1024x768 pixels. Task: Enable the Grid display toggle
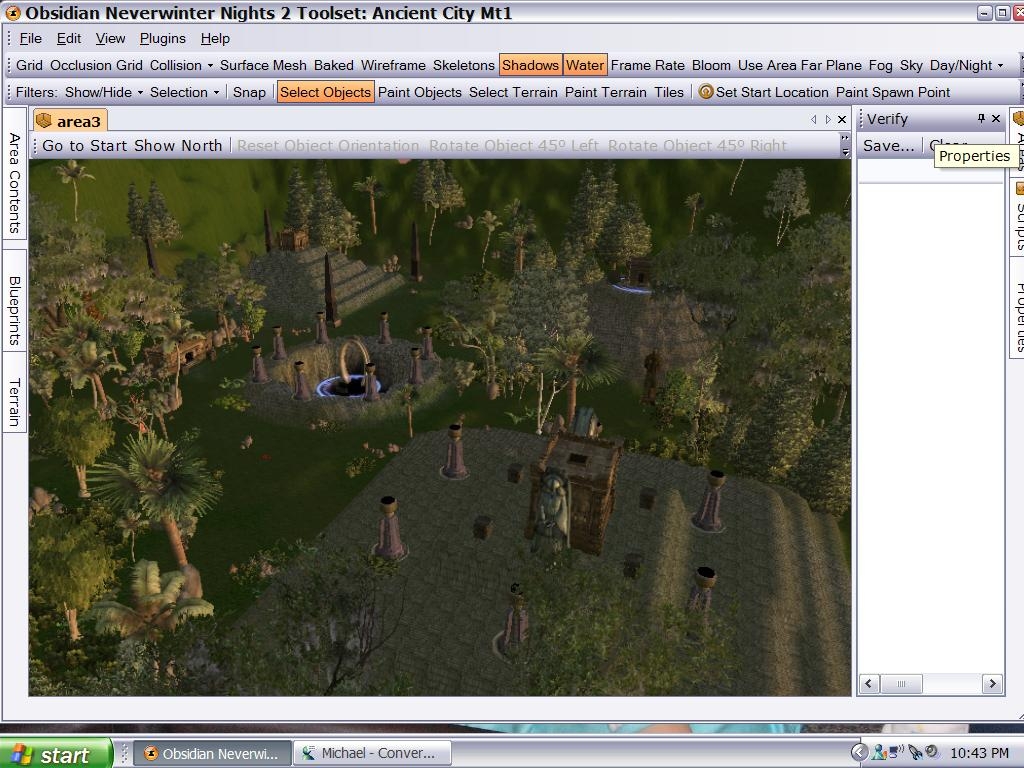tap(29, 65)
